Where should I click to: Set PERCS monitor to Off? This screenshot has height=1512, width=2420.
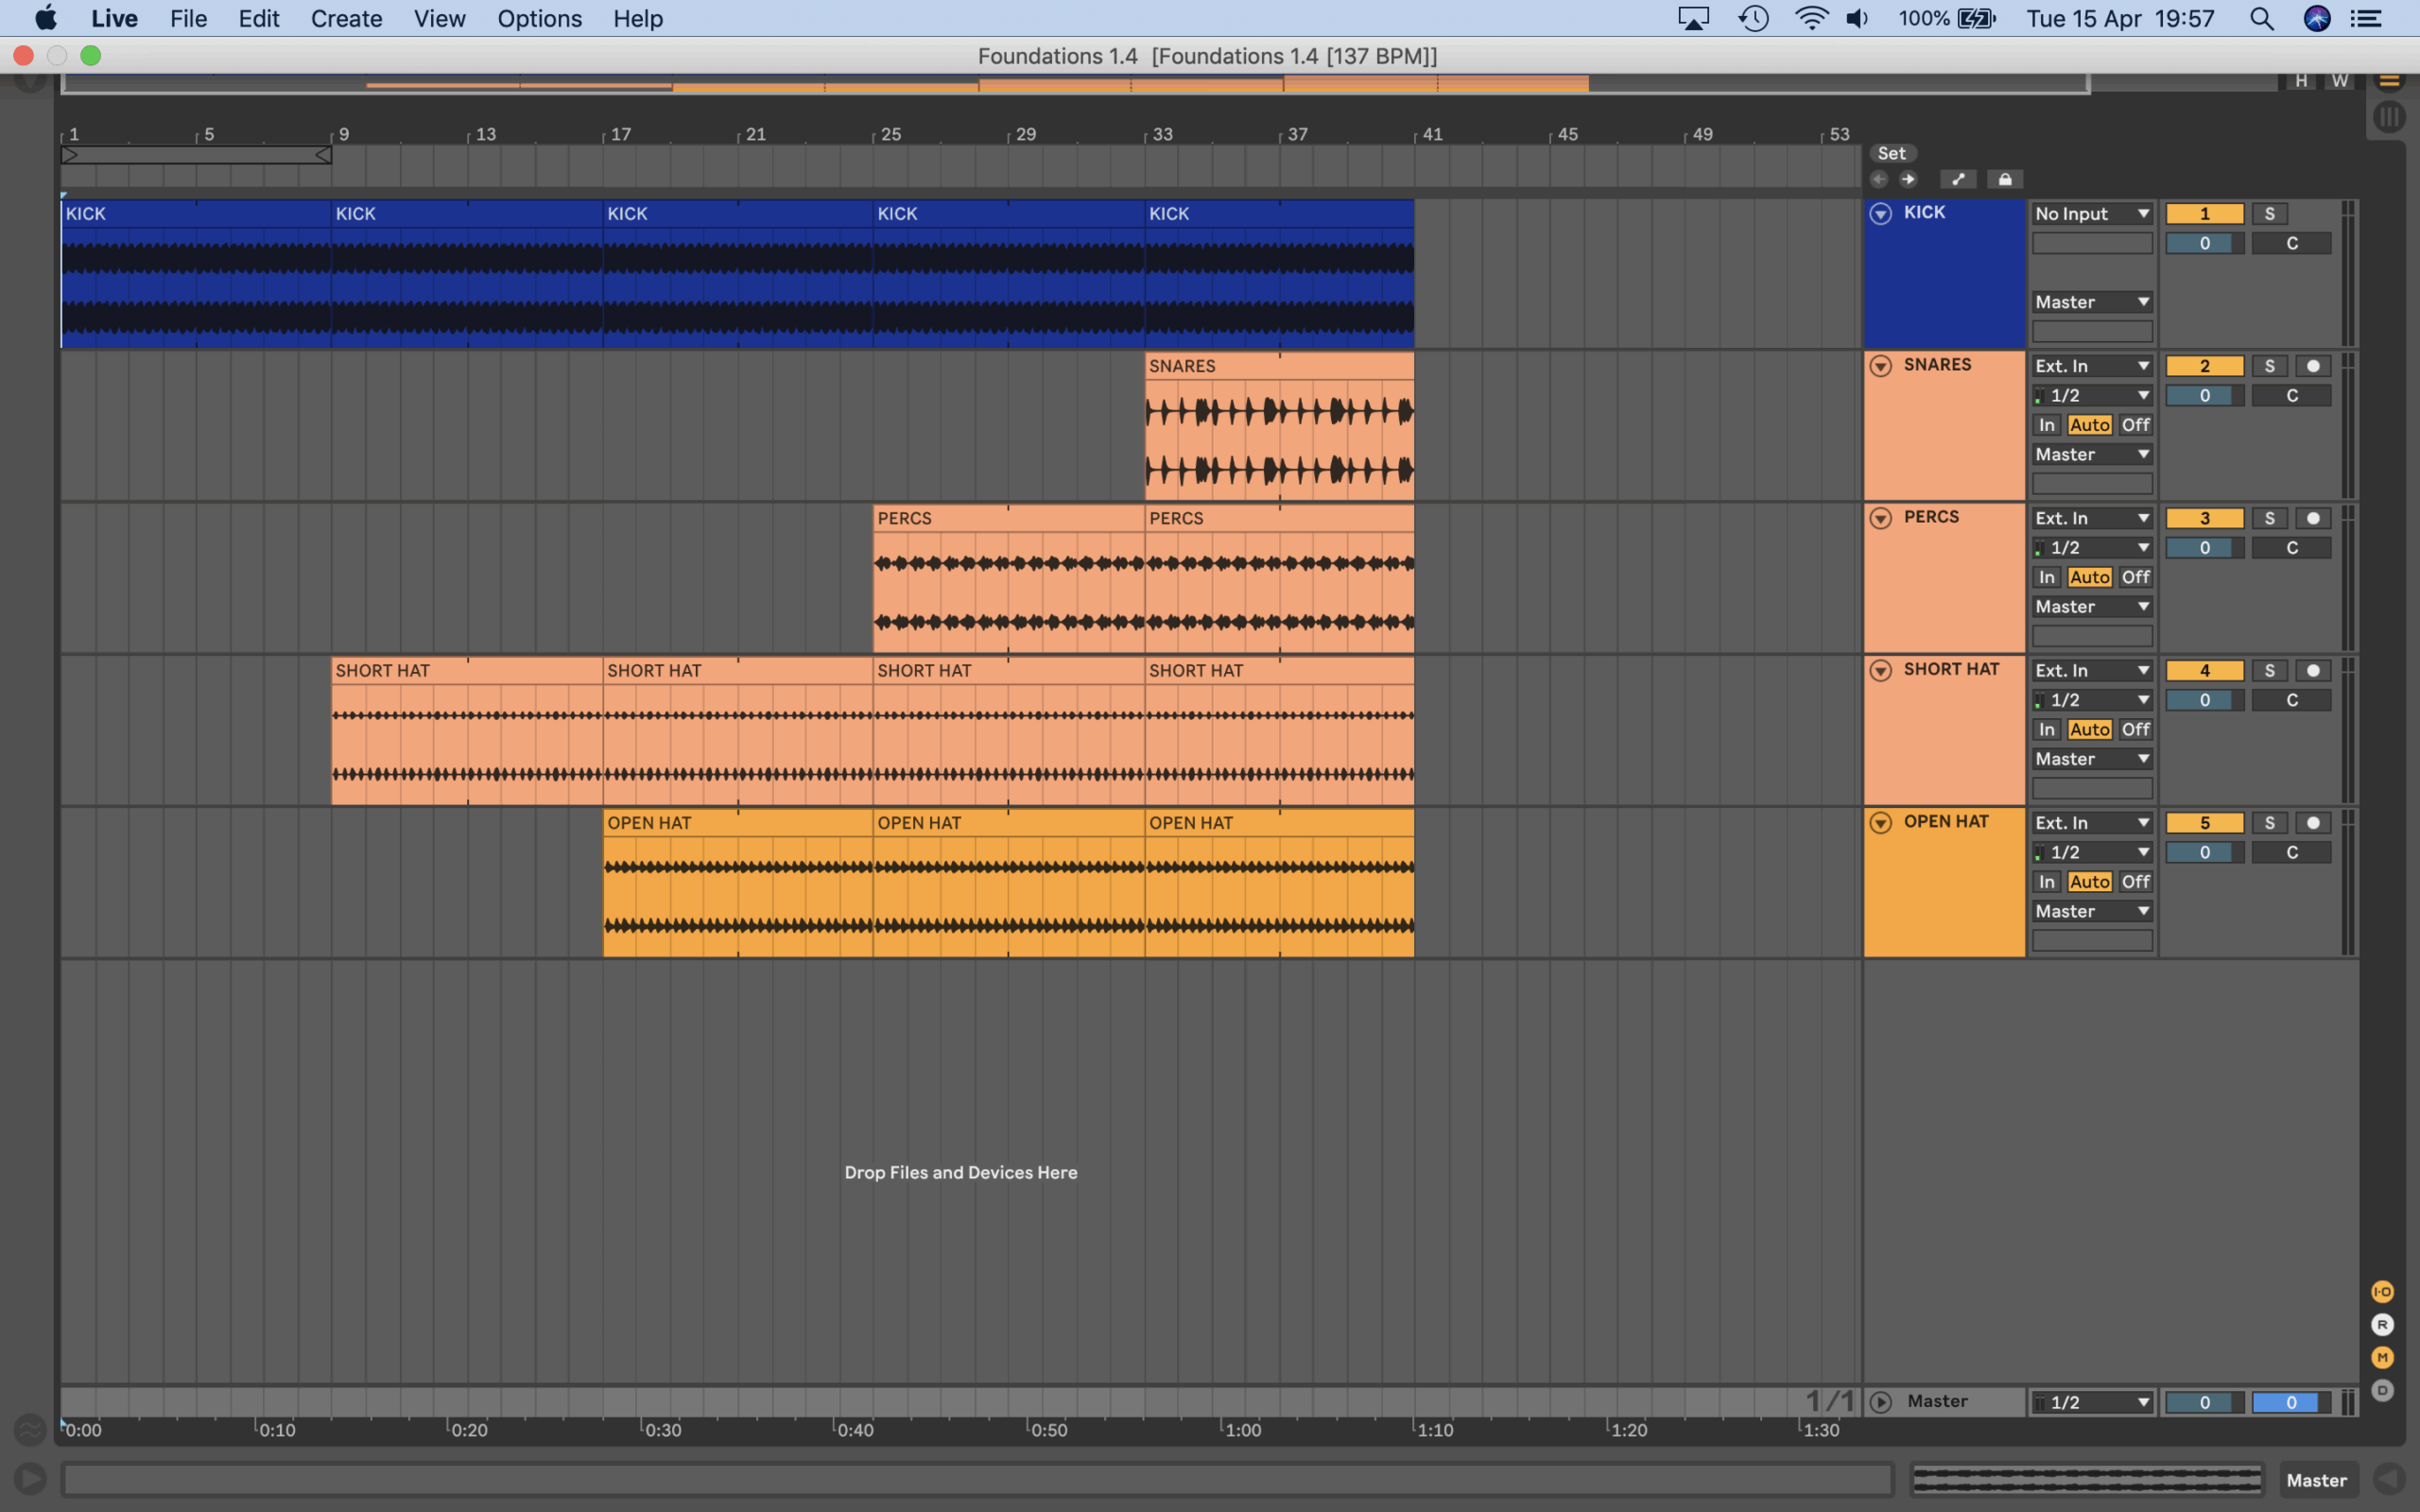(2135, 578)
